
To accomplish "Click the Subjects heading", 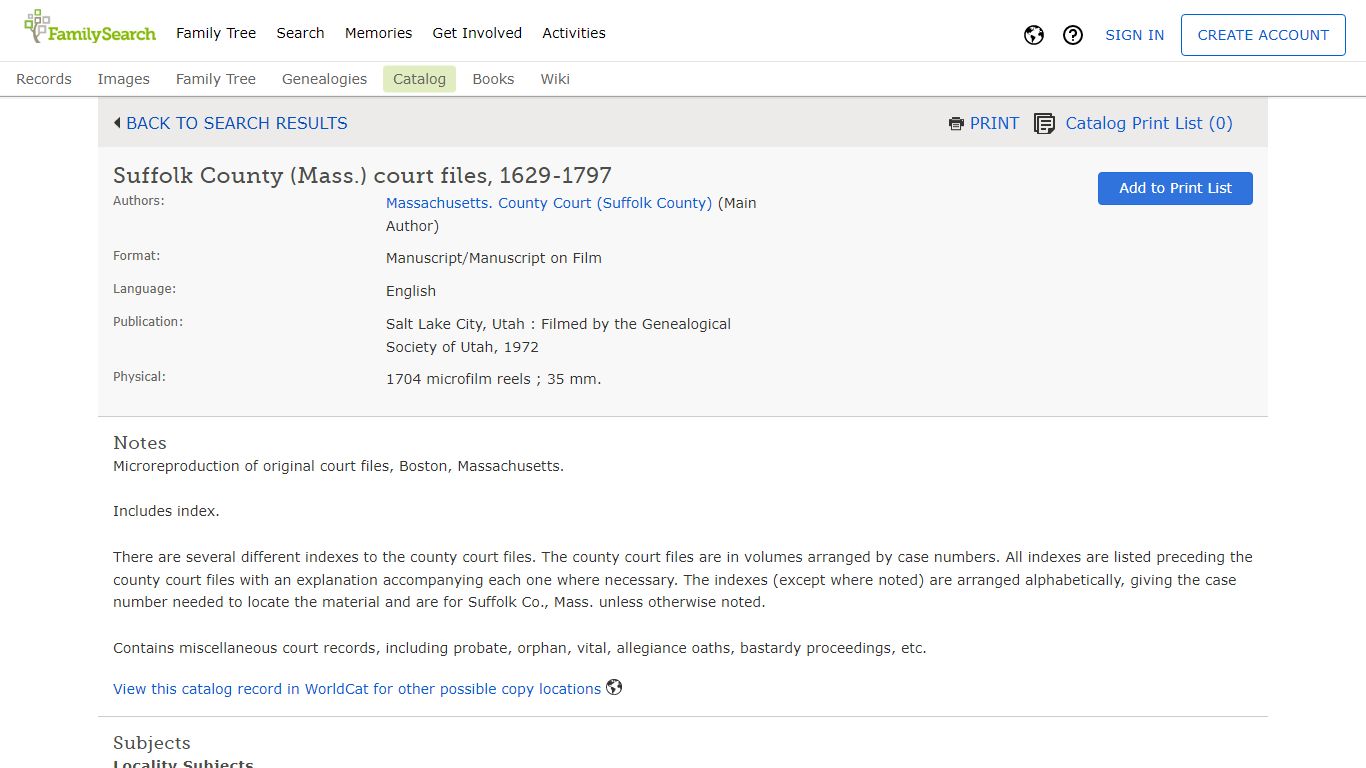I will [x=152, y=743].
